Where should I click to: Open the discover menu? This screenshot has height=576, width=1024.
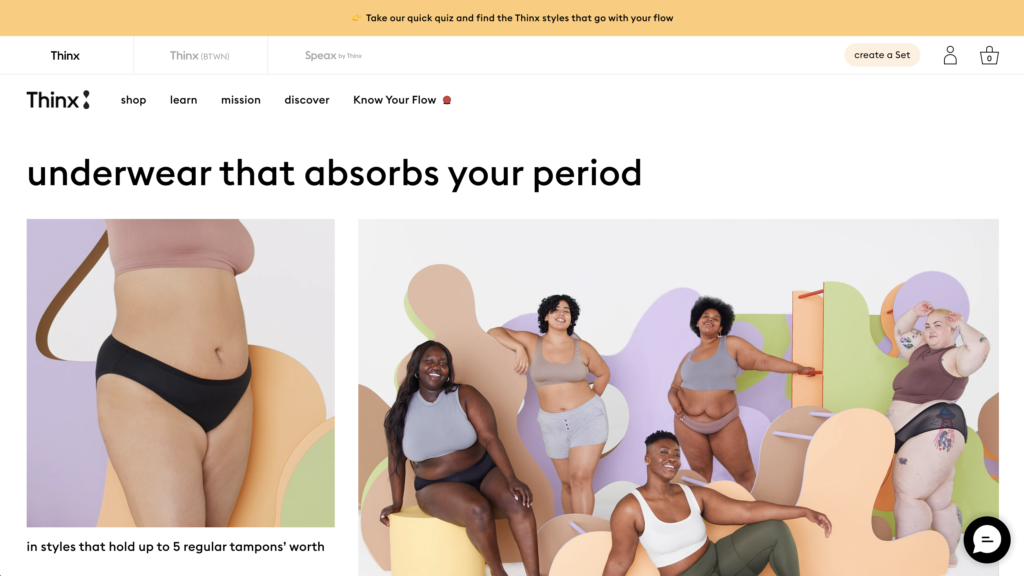(x=307, y=100)
